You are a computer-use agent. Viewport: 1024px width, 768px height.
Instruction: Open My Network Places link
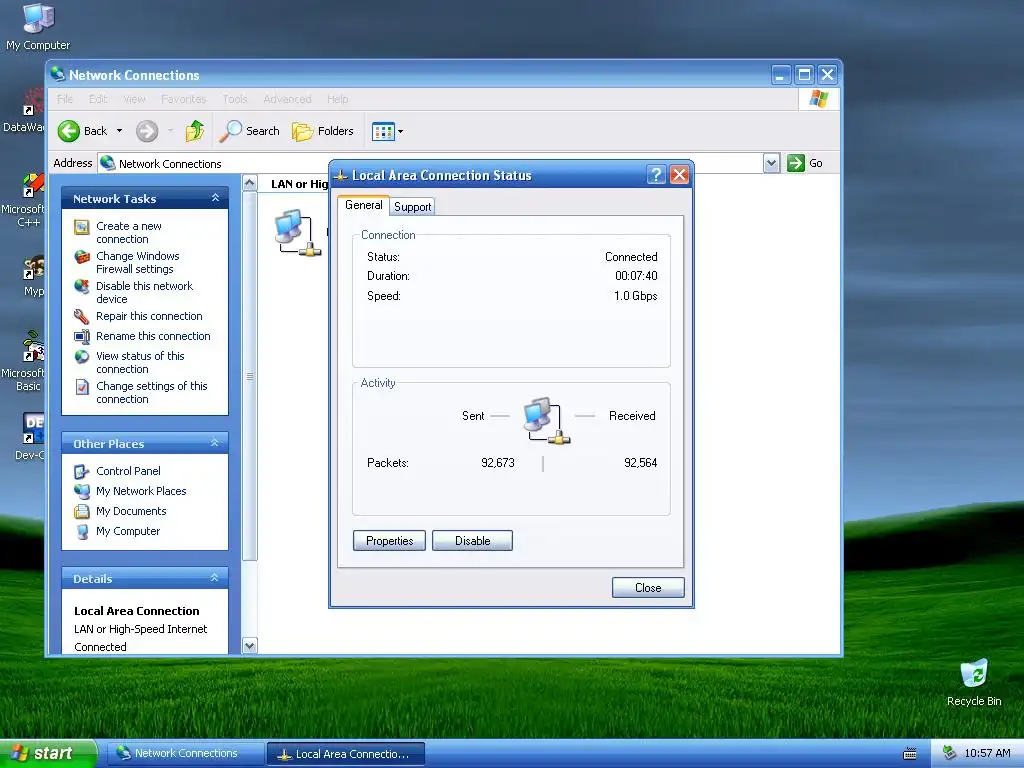coord(141,491)
